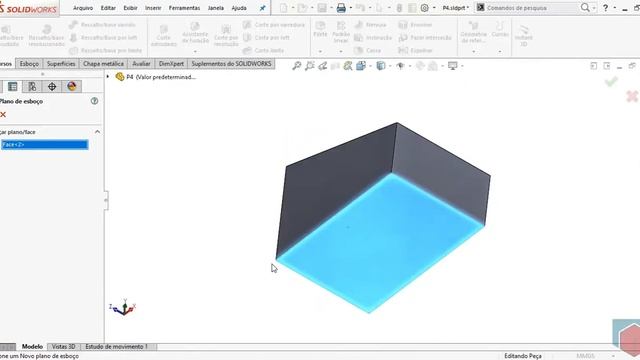Collapse the plano/face section chevron
The height and width of the screenshot is (360, 640).
(97, 131)
